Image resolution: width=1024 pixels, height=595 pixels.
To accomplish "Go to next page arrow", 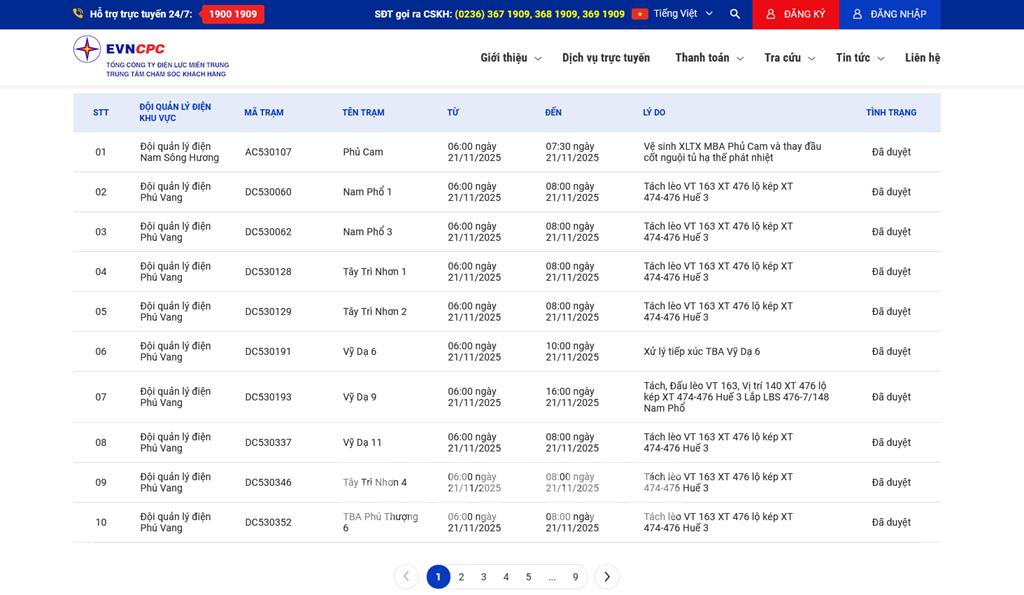I will (x=607, y=577).
